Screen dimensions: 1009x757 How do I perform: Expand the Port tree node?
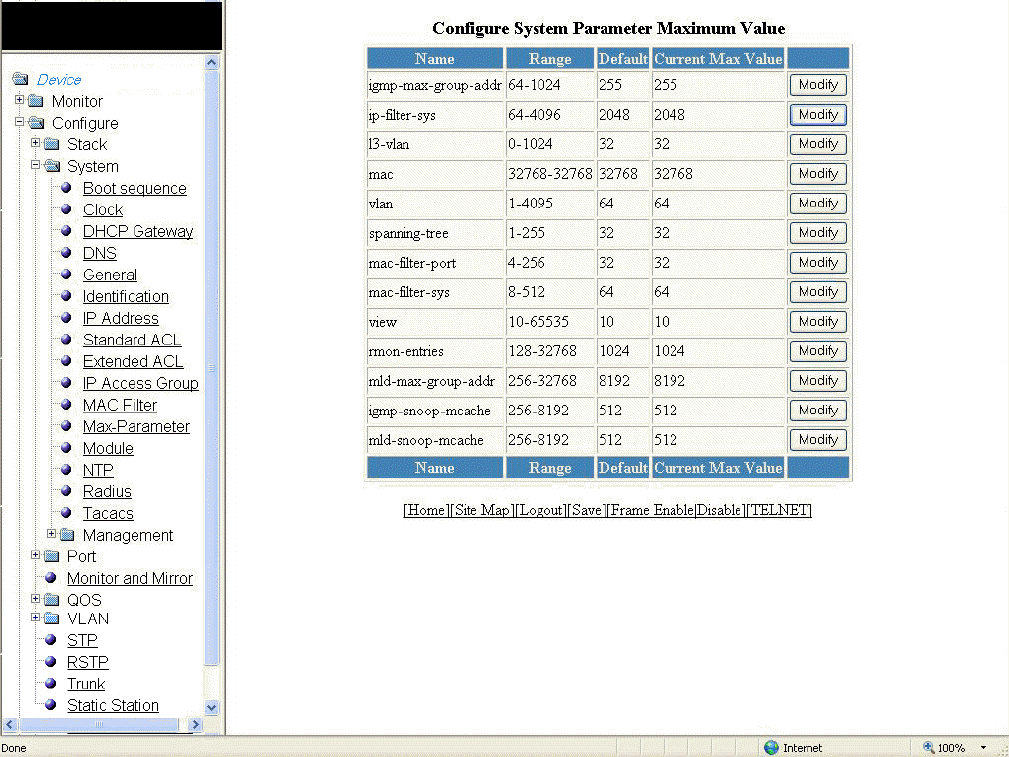click(x=35, y=555)
